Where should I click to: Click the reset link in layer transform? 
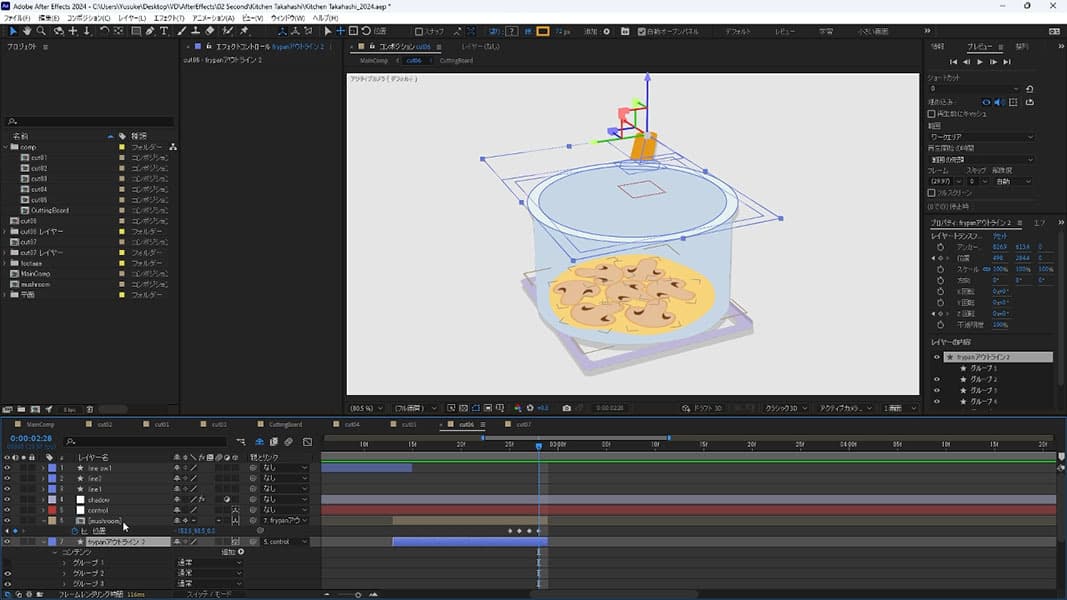[999, 234]
